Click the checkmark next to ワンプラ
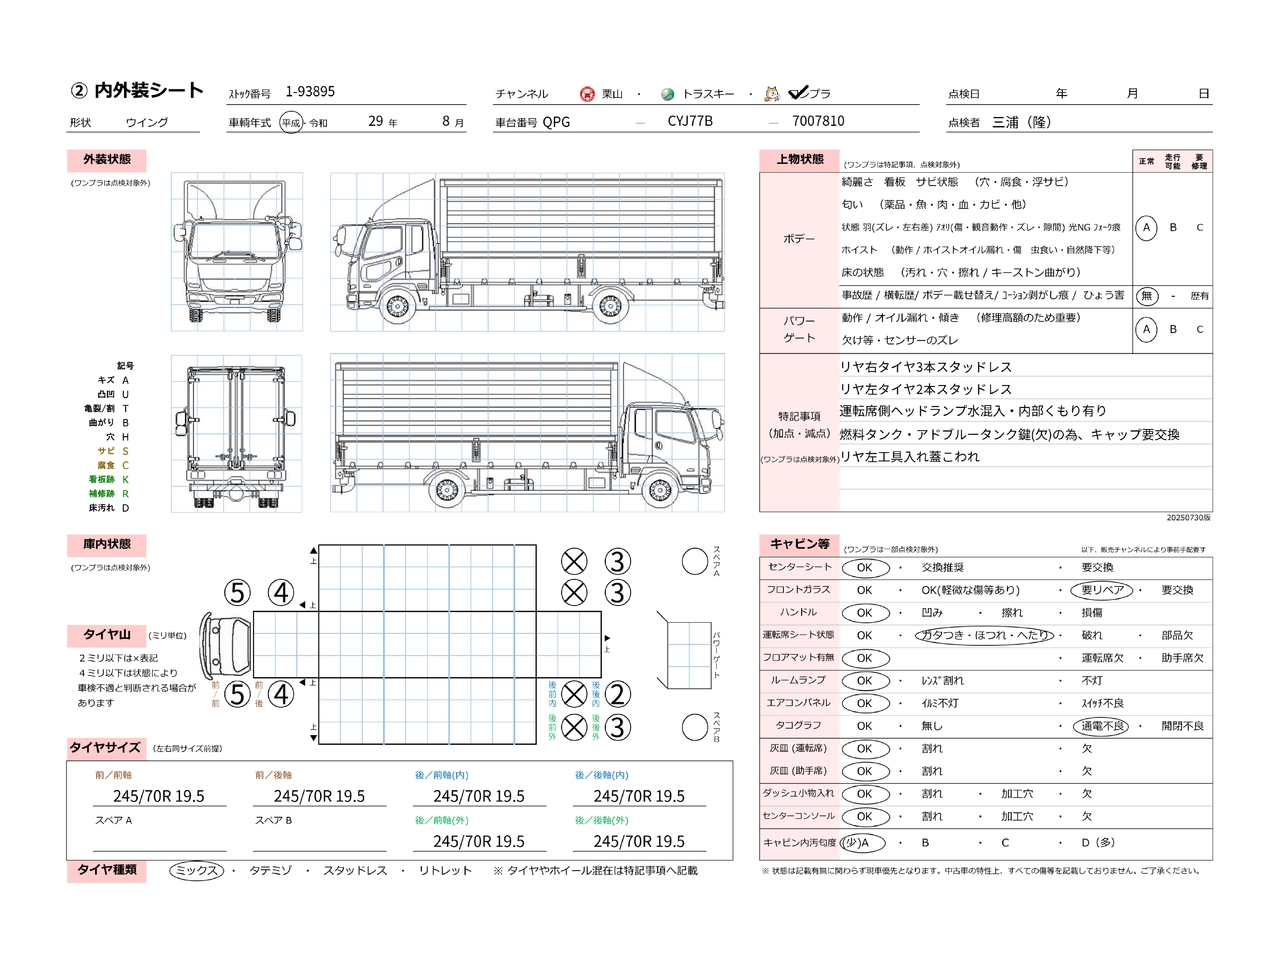The height and width of the screenshot is (960, 1280). pyautogui.click(x=798, y=93)
